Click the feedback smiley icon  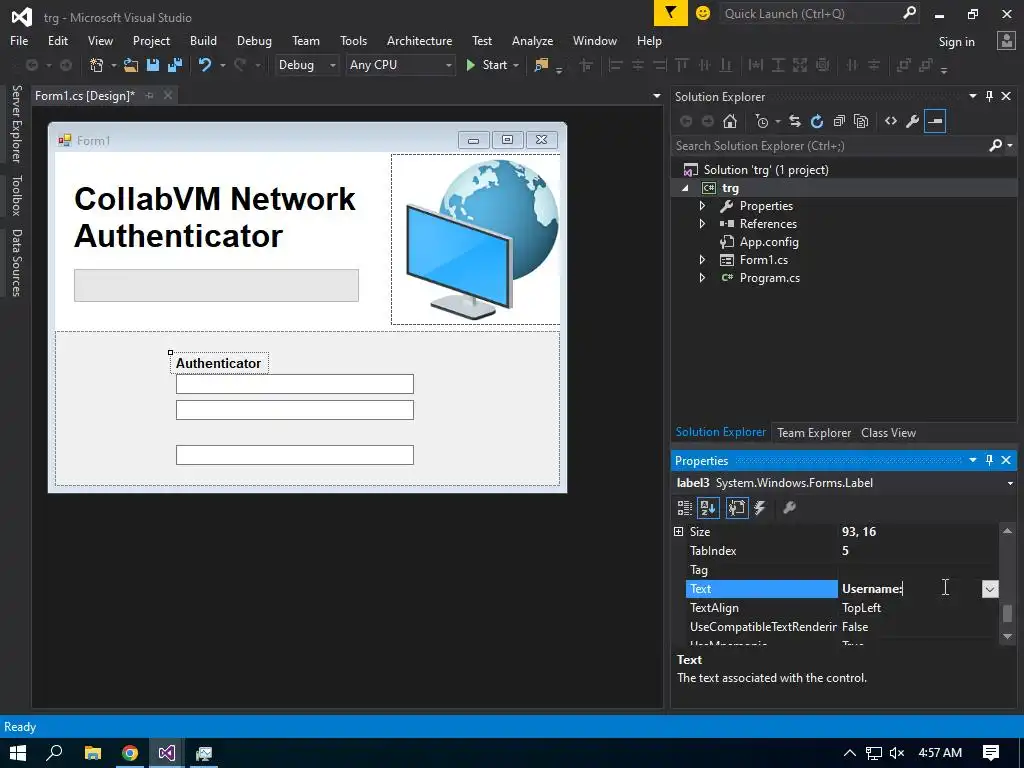pyautogui.click(x=703, y=13)
